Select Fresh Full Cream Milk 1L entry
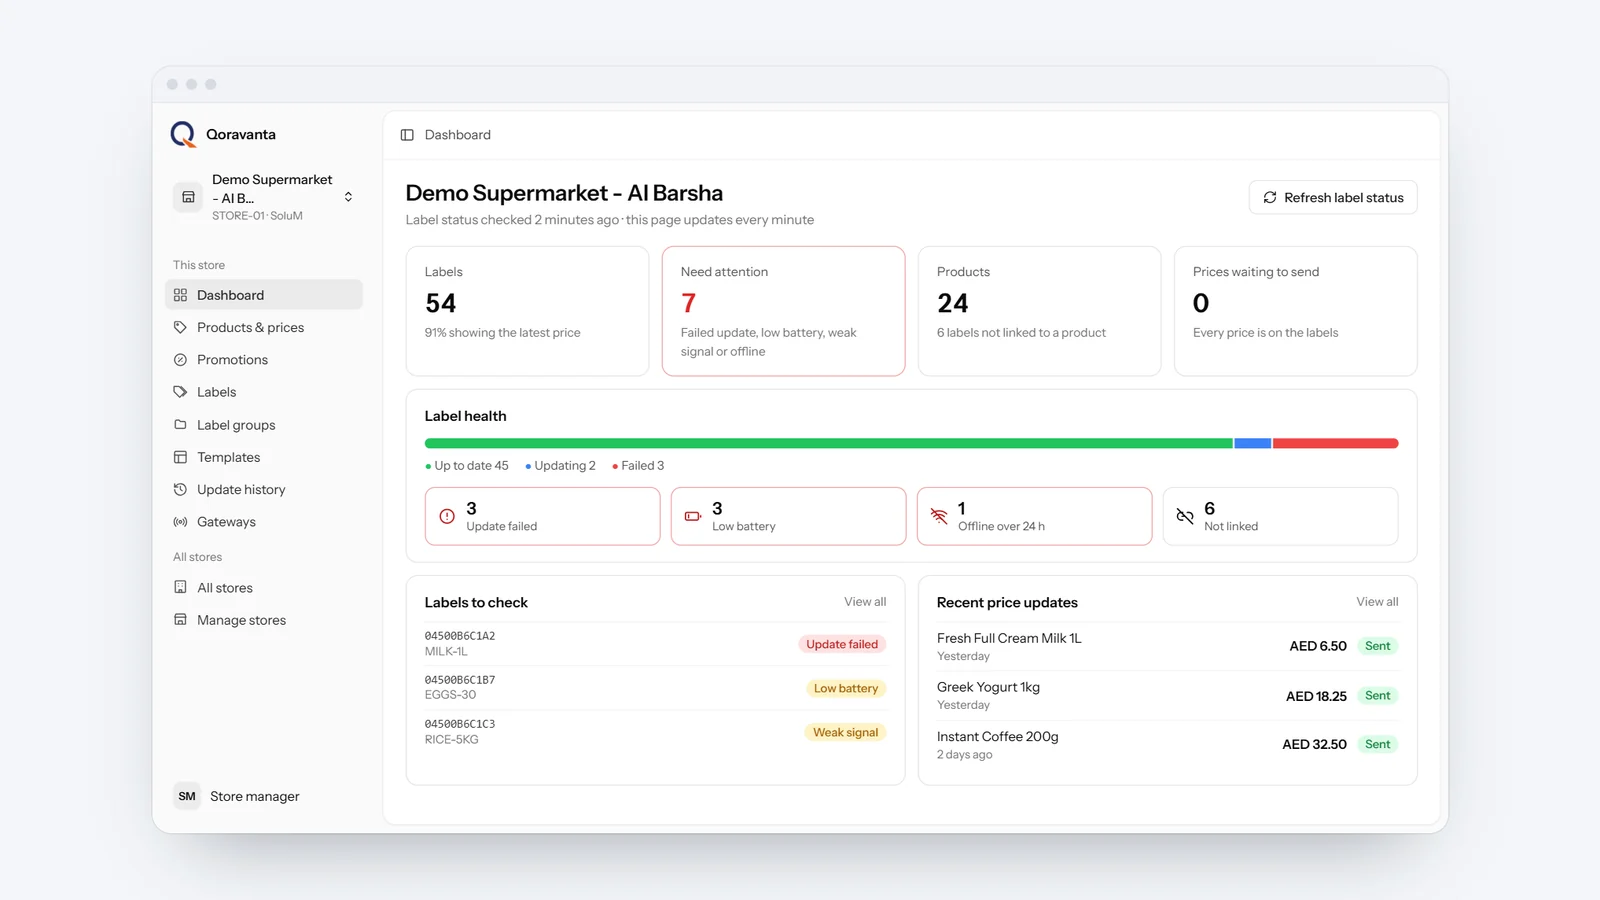The height and width of the screenshot is (900, 1600). (x=1009, y=638)
